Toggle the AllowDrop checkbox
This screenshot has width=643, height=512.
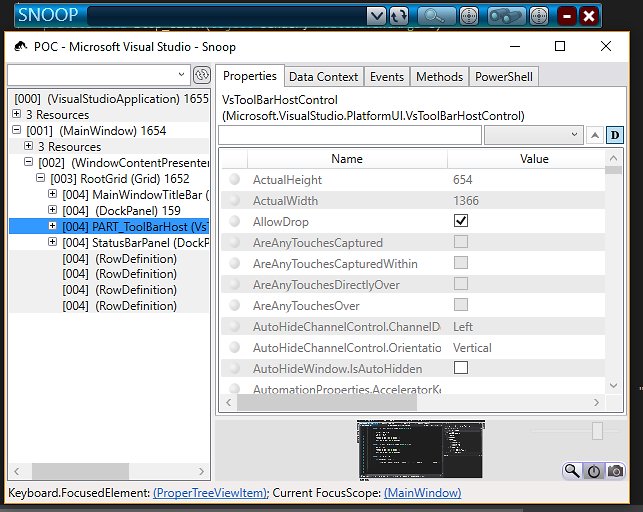461,221
